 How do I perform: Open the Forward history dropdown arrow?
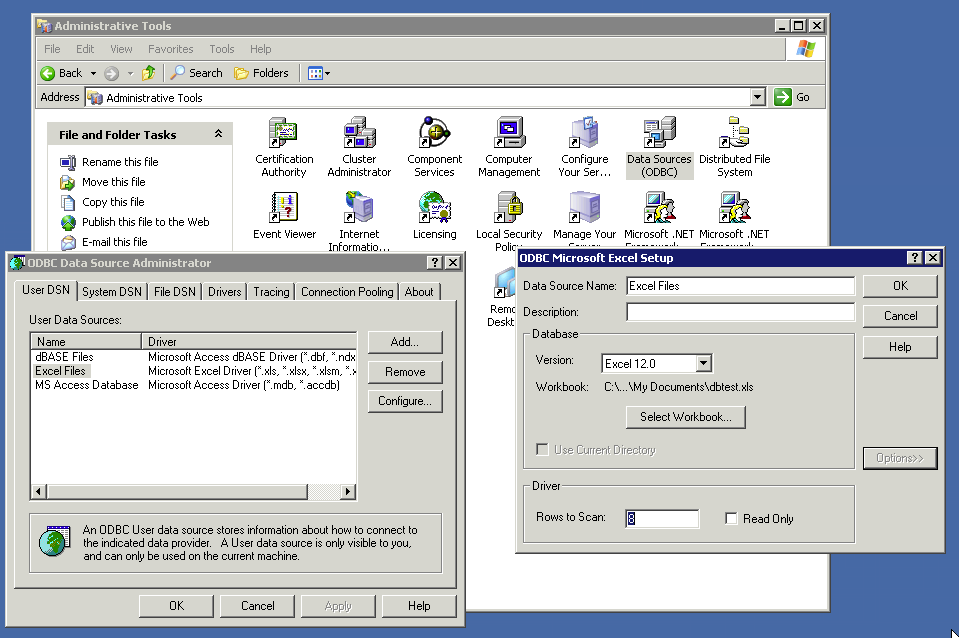click(x=130, y=73)
